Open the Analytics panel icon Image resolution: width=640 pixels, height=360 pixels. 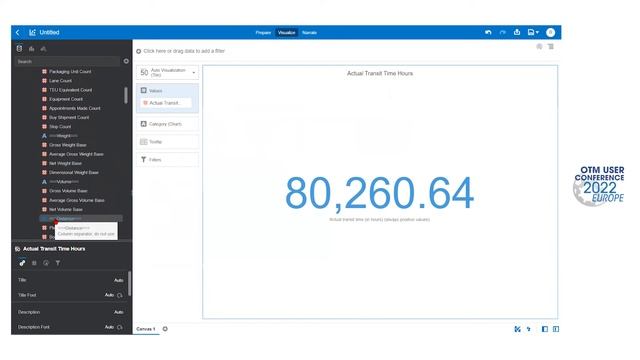(43, 49)
